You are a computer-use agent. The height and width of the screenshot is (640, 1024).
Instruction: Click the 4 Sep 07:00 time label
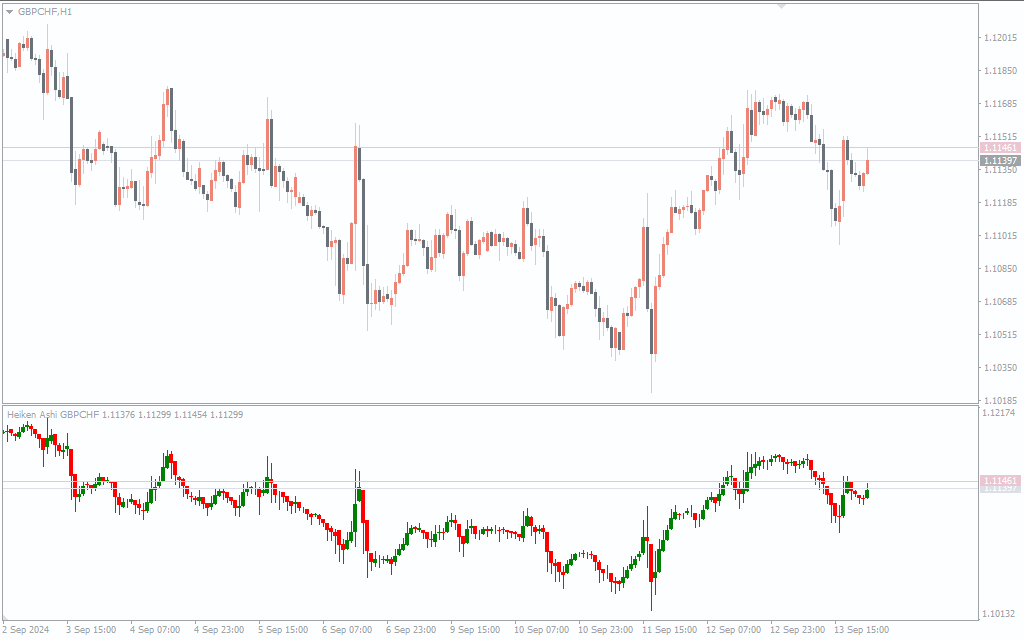coord(155,630)
